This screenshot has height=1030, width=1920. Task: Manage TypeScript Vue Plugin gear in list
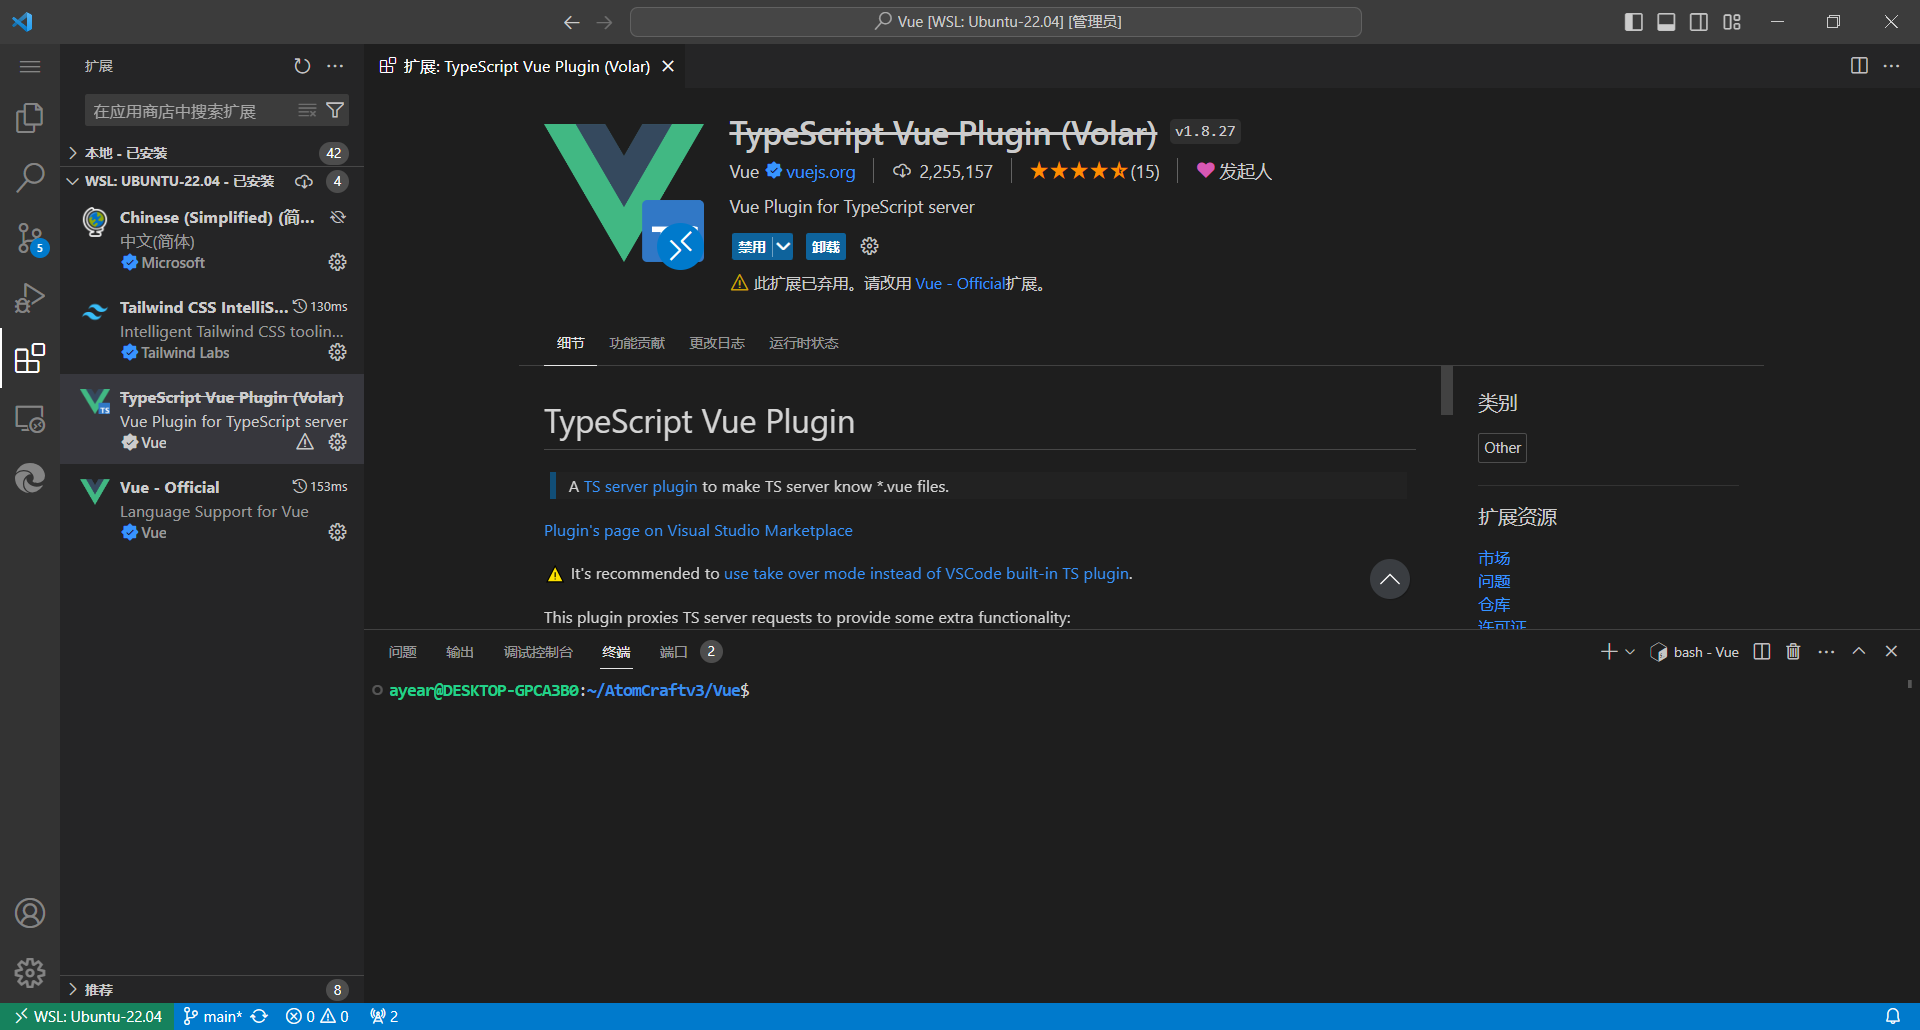click(338, 442)
